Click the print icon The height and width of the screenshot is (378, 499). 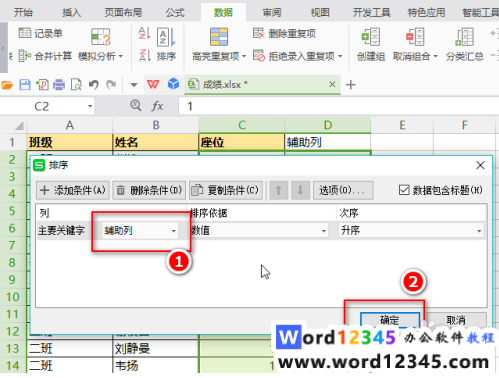(59, 85)
